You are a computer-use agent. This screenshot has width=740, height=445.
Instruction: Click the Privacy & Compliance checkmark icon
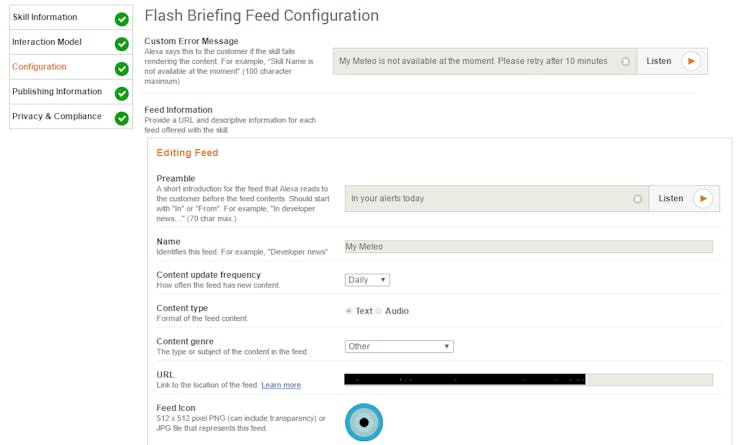click(122, 118)
